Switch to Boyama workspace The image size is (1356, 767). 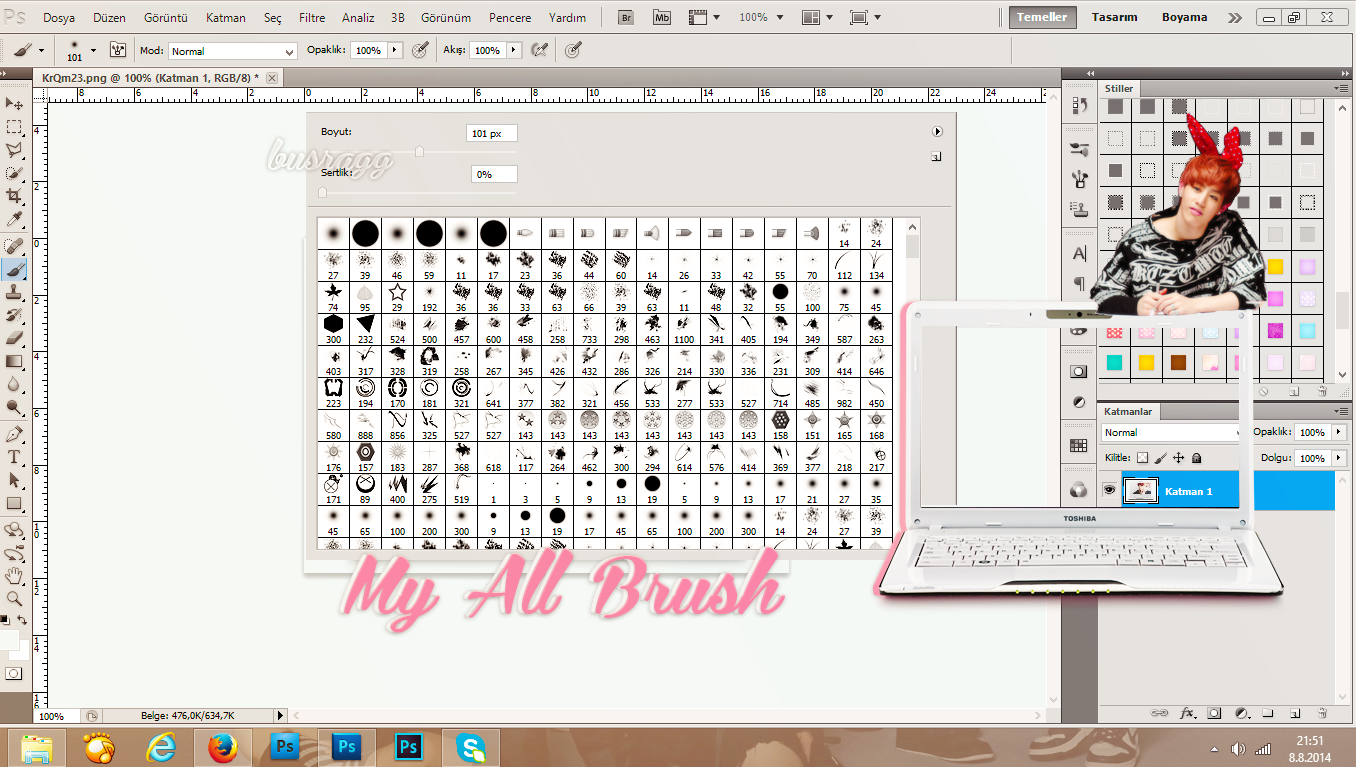coord(1184,17)
